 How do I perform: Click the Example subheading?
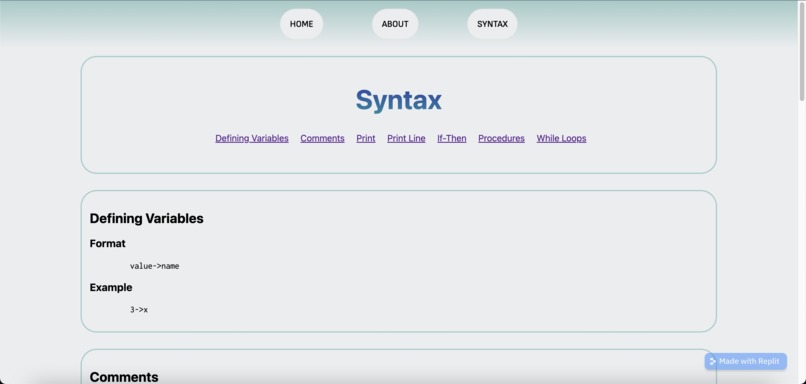(111, 287)
